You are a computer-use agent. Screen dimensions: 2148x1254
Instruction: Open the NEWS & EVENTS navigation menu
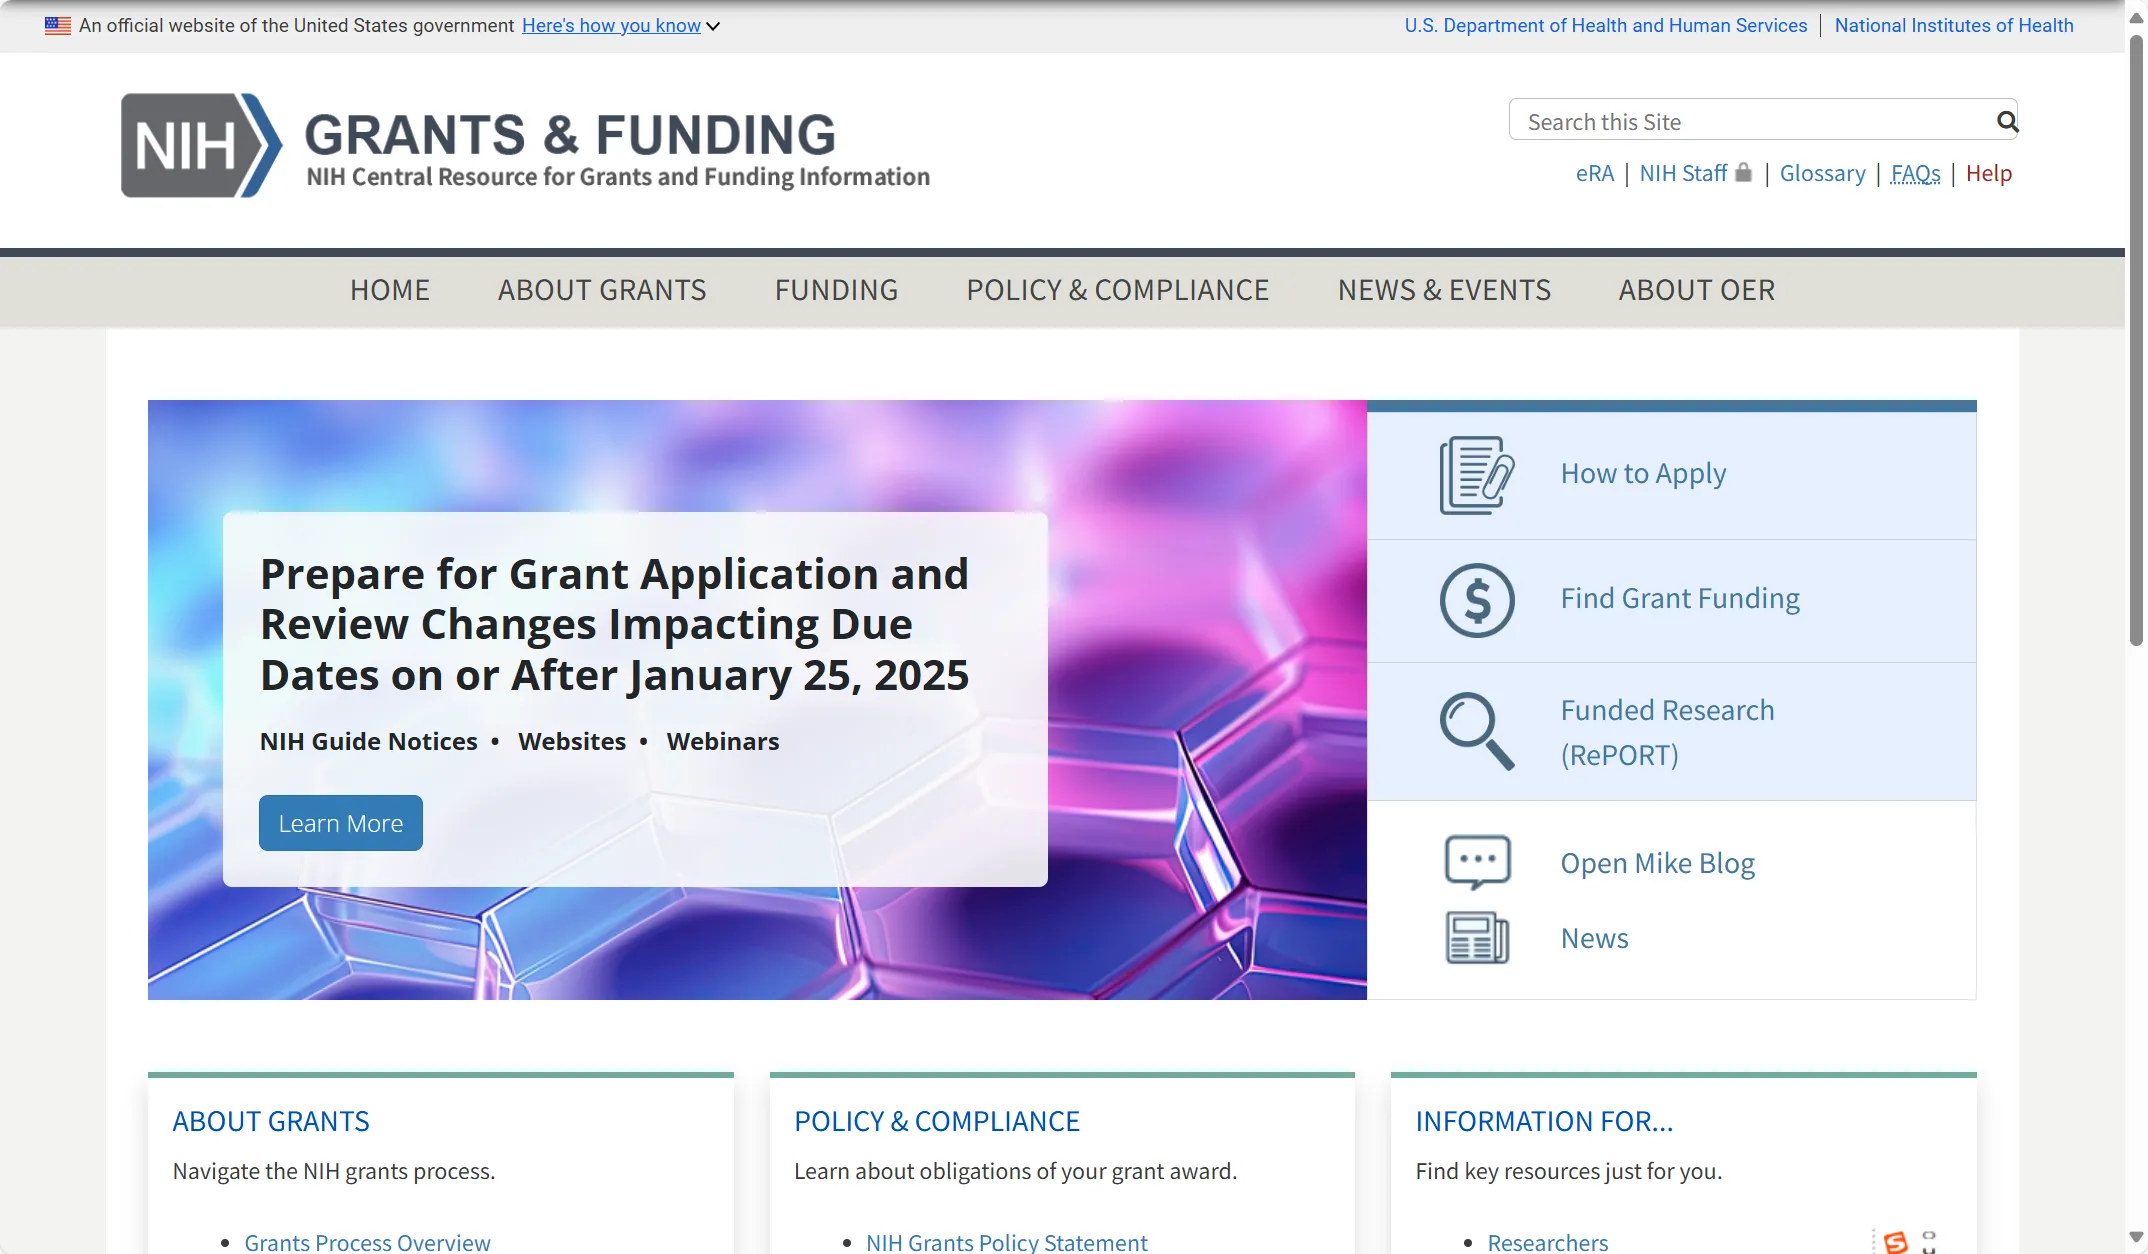(x=1444, y=290)
